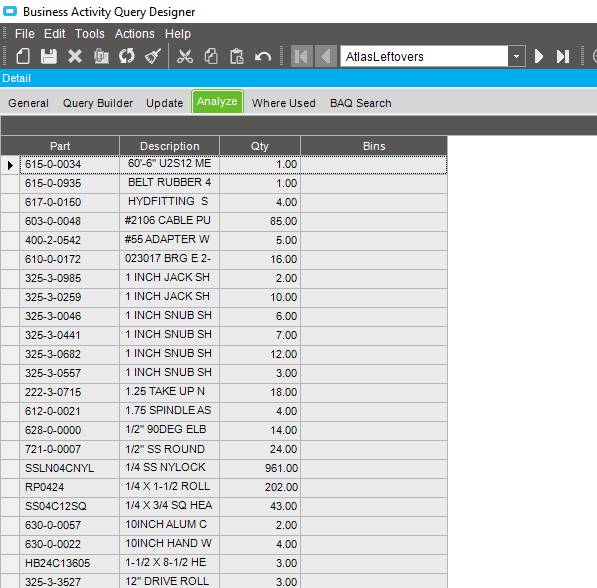Click the Cut scissors toolbar icon
Image resolution: width=597 pixels, height=588 pixels.
click(185, 57)
